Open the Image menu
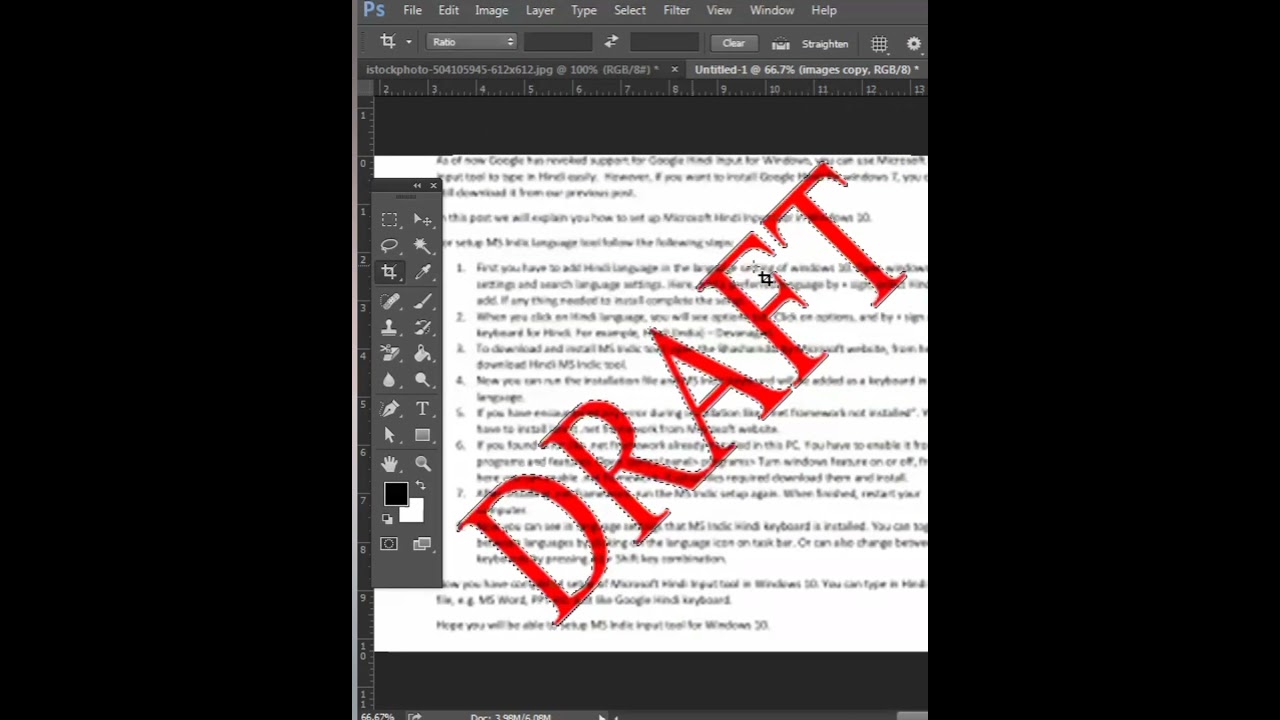1280x720 pixels. (491, 10)
